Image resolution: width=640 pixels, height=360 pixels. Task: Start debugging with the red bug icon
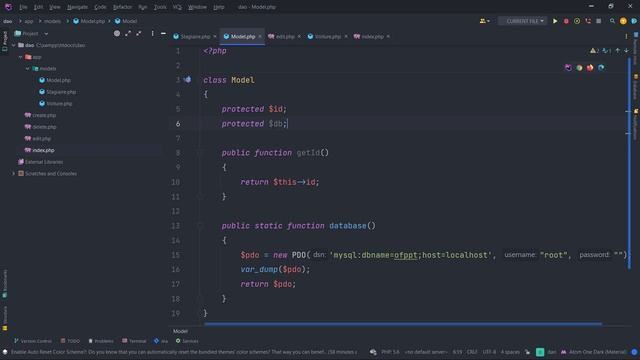point(566,21)
